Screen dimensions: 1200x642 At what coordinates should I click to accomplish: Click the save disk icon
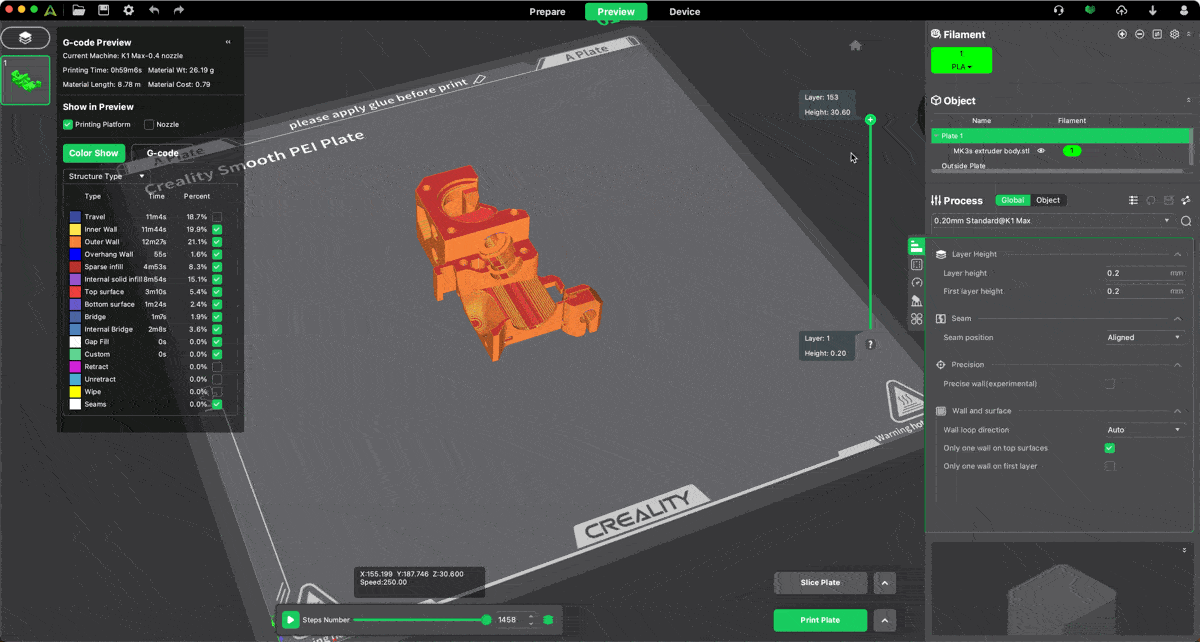[103, 11]
